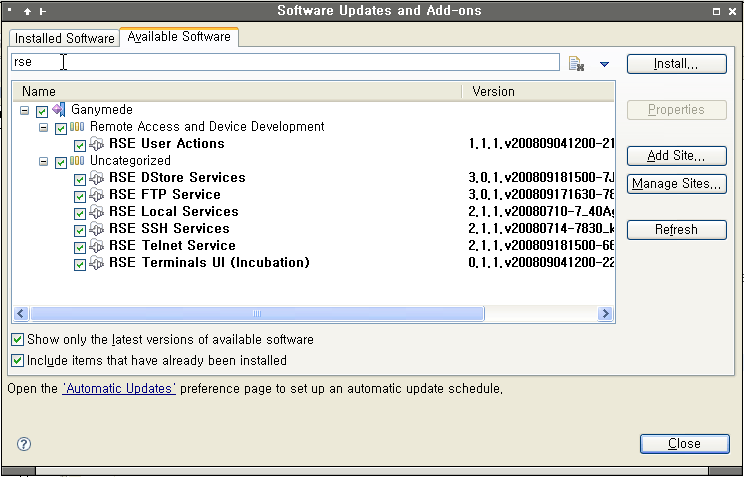
Task: Click version 1.1.1.v200809041200 of RSE User Actions
Action: pyautogui.click(x=541, y=144)
